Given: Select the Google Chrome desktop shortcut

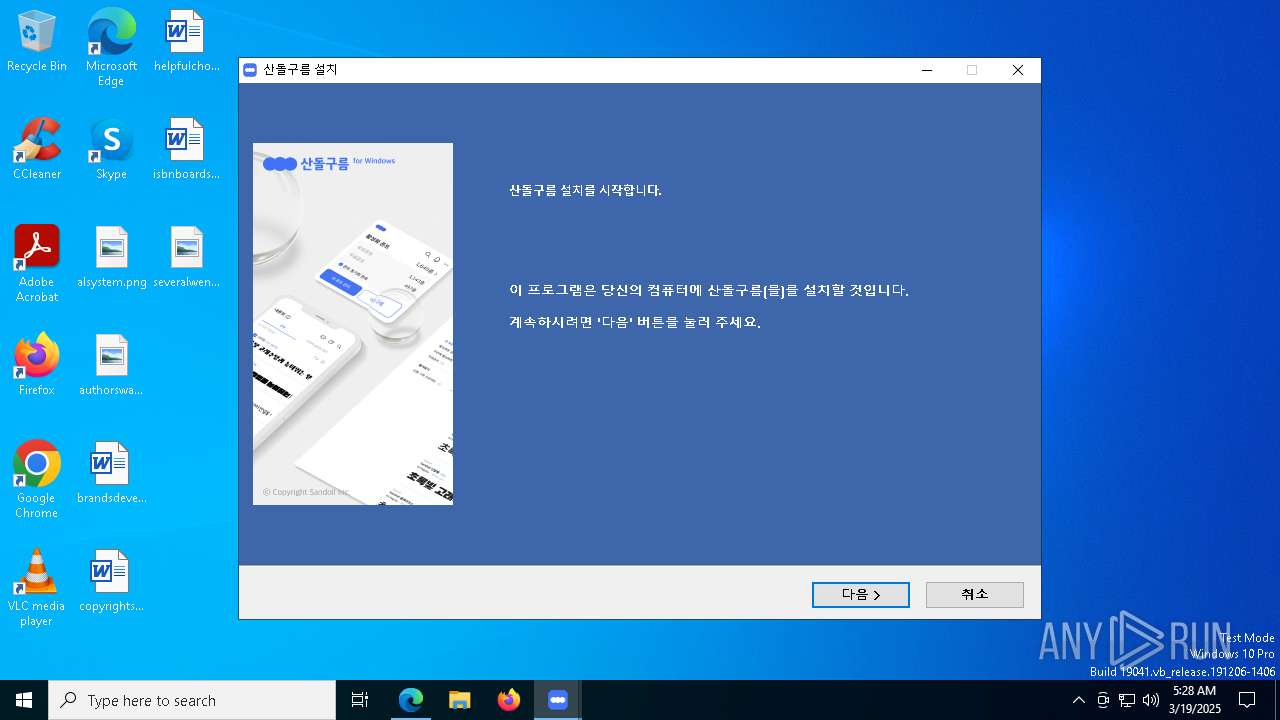Looking at the screenshot, I should [37, 480].
